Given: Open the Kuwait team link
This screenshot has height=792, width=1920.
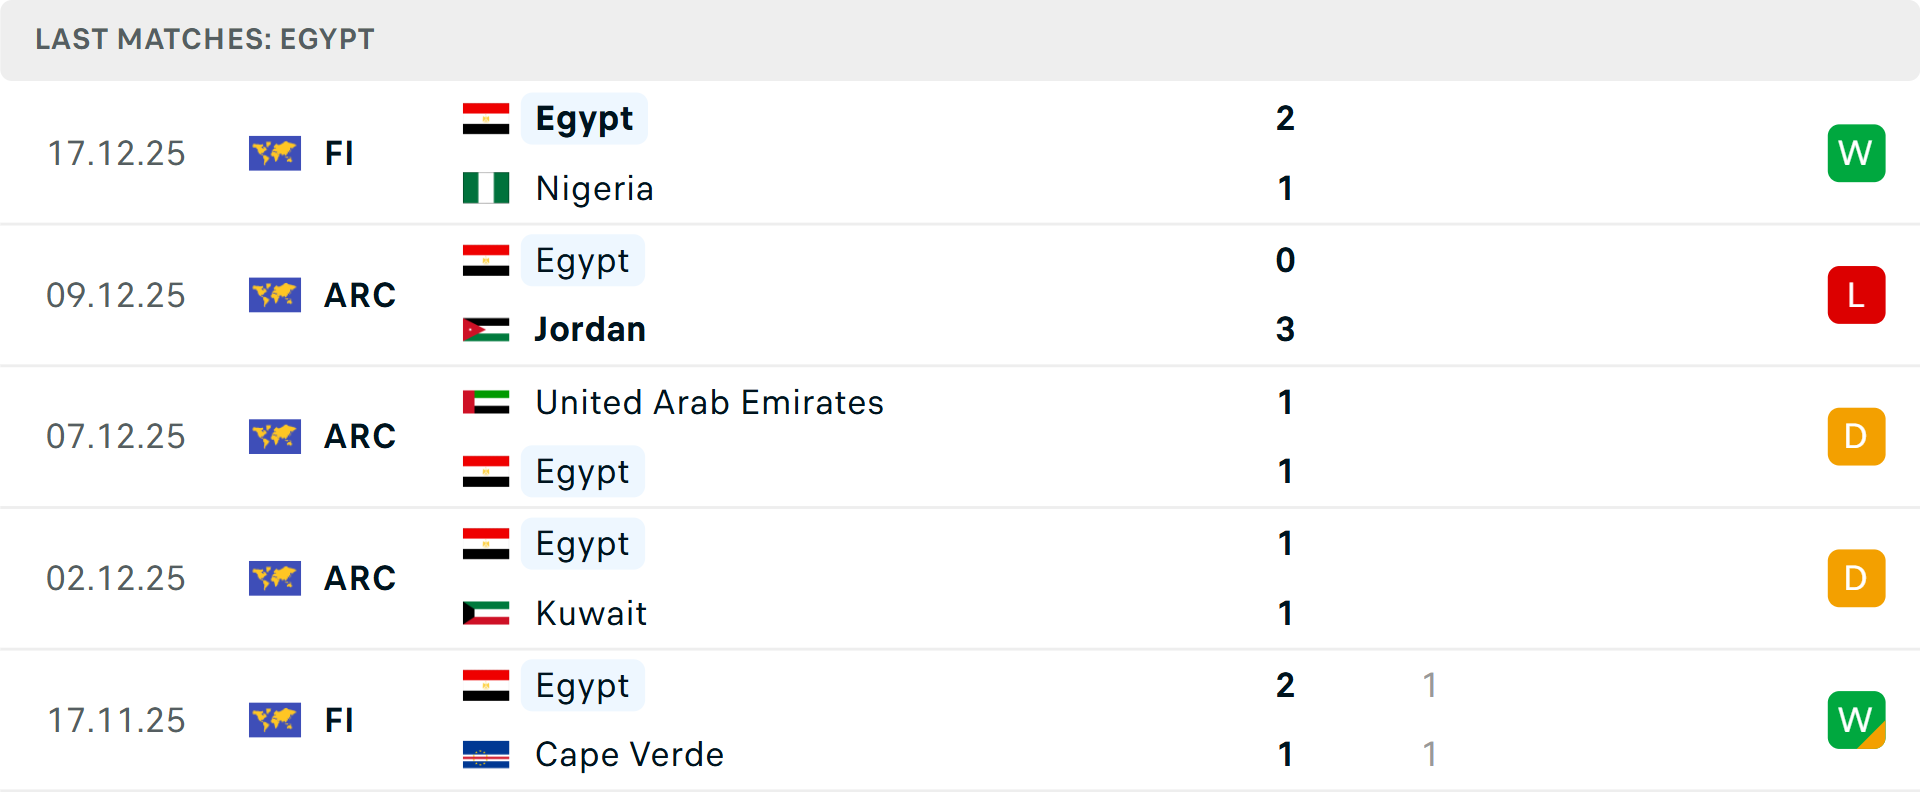Looking at the screenshot, I should click(591, 613).
